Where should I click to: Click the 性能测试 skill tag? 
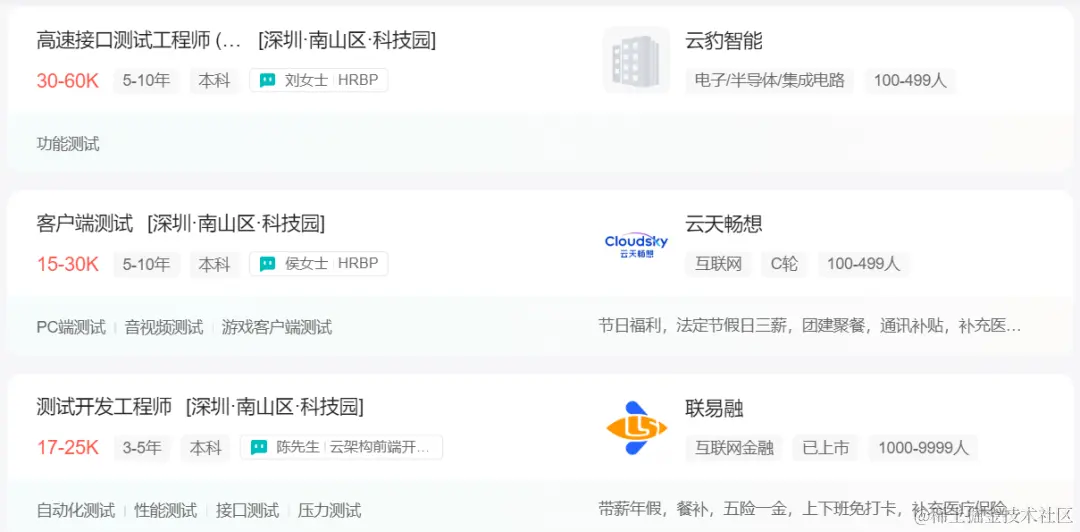tap(165, 511)
